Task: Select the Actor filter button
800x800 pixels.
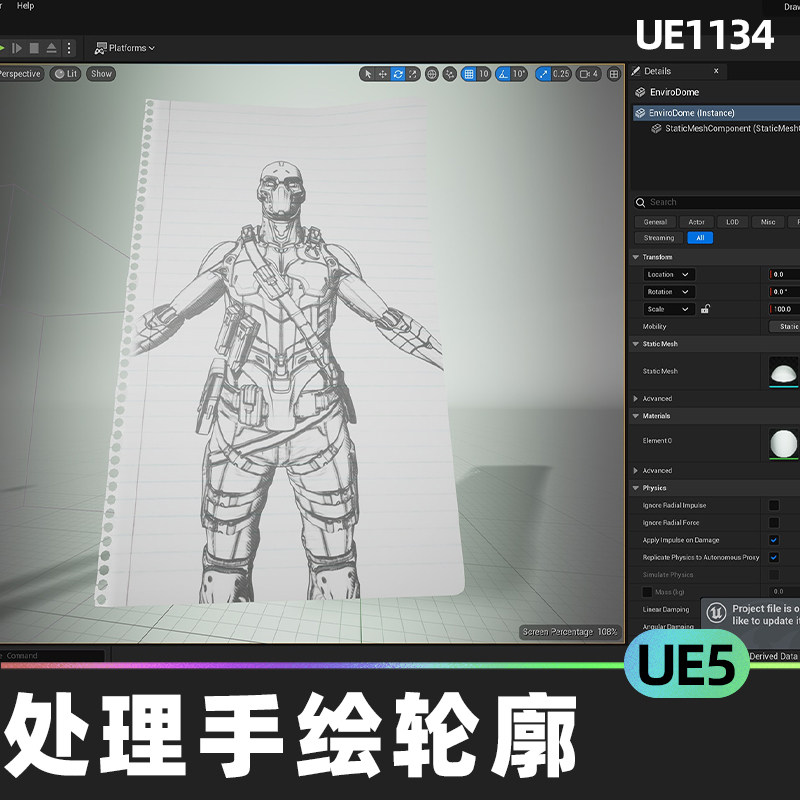Action: tap(697, 221)
